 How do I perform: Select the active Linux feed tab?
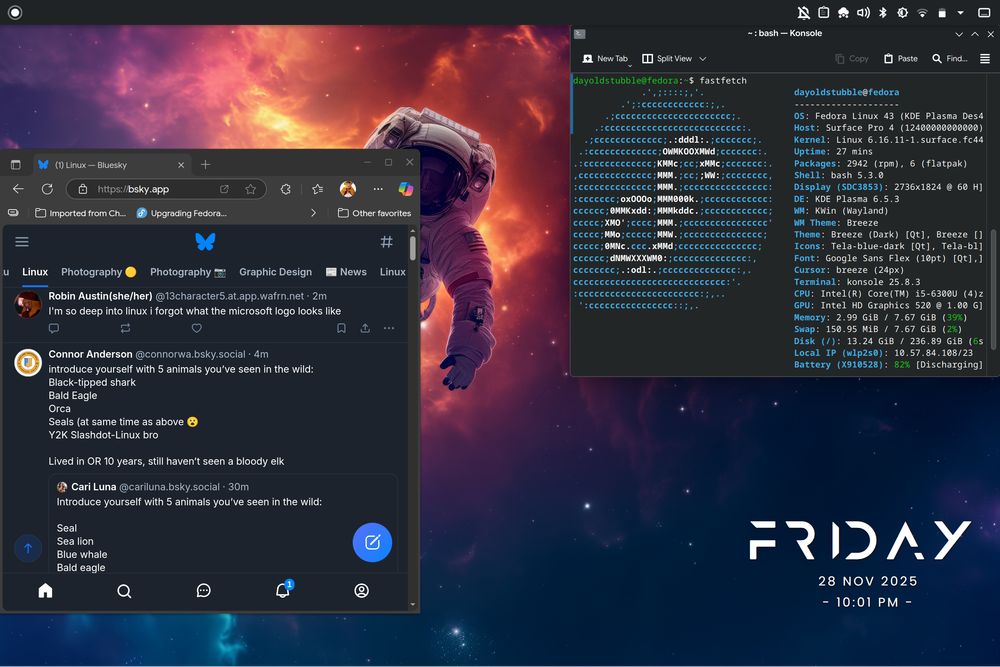pos(35,272)
